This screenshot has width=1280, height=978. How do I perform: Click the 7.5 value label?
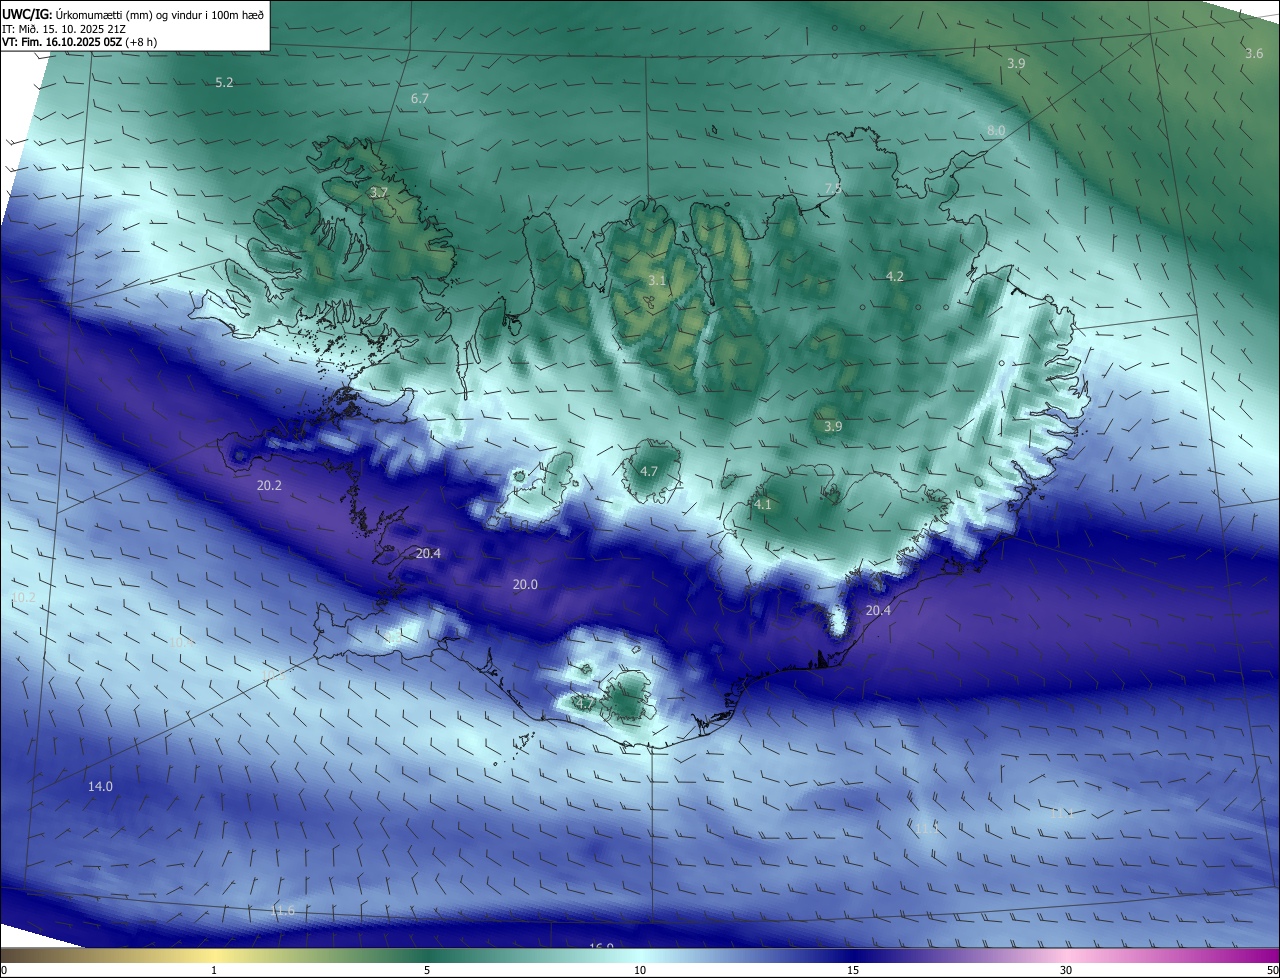click(833, 188)
